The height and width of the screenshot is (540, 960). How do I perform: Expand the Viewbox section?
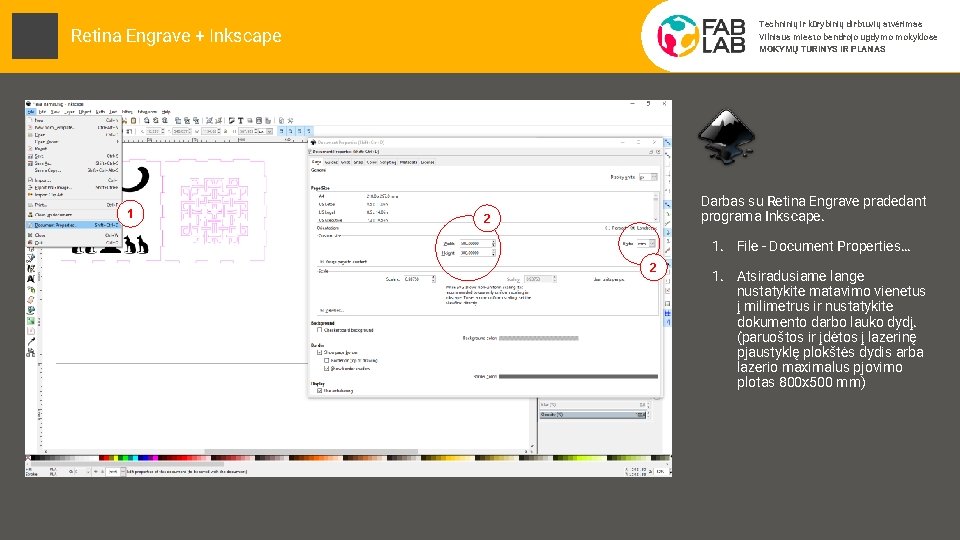(x=331, y=310)
